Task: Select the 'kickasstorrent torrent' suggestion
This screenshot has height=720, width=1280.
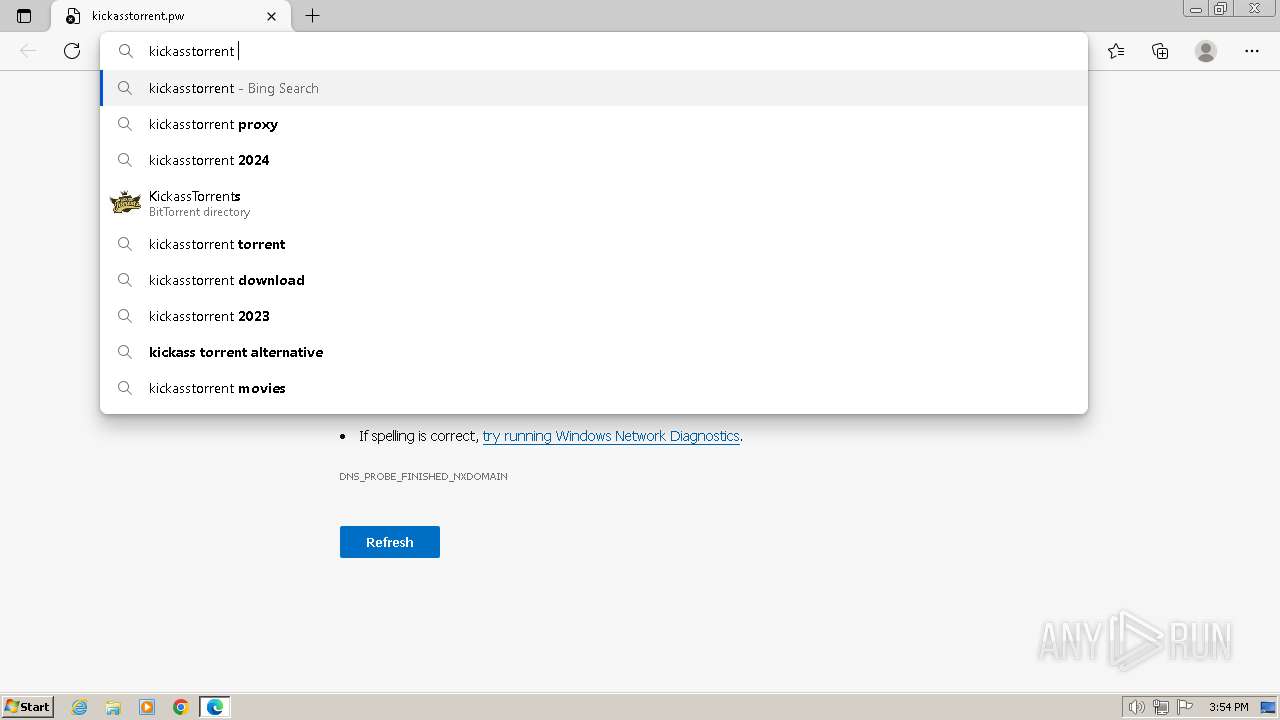Action: tap(594, 244)
